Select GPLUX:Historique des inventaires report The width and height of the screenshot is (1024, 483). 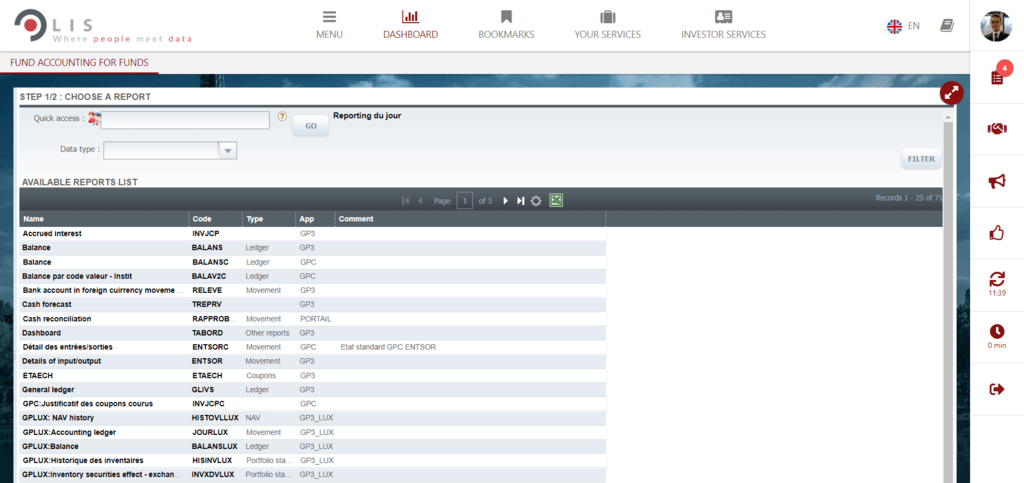[313, 461]
